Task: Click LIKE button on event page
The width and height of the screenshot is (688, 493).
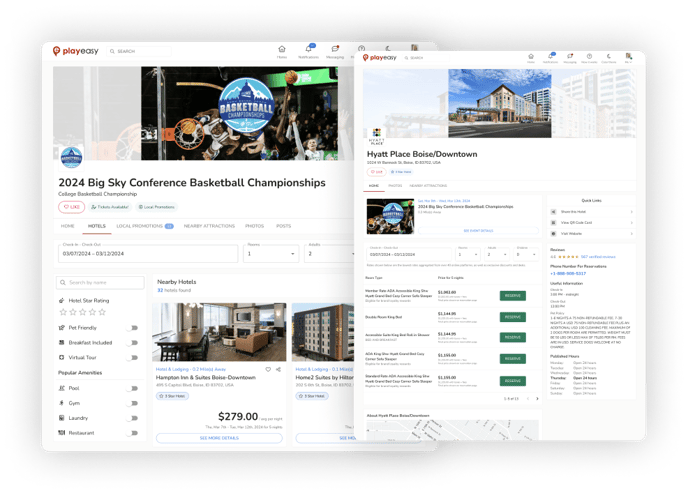Action: click(x=72, y=207)
